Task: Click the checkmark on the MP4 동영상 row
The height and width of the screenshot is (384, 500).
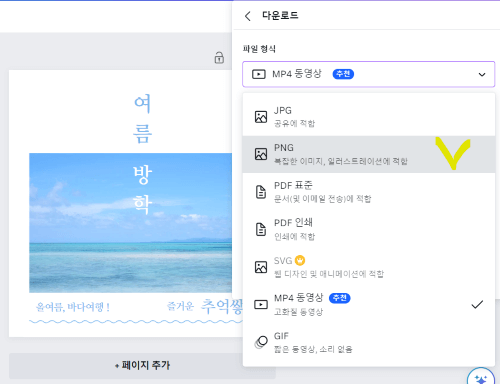Action: click(477, 304)
